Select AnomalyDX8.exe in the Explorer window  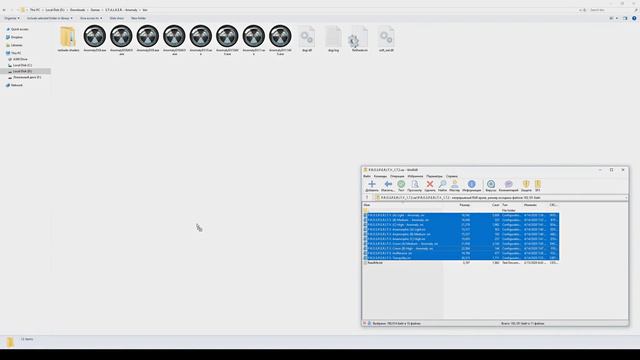tap(95, 39)
